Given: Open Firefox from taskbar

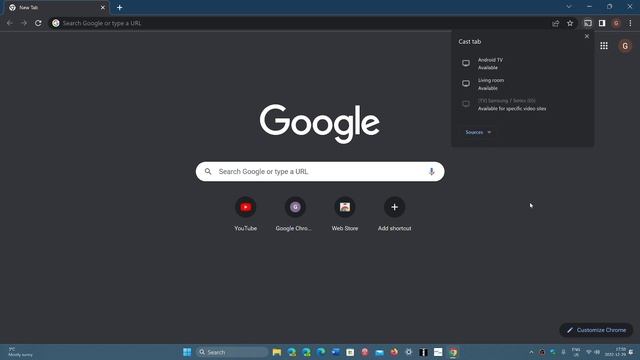Looking at the screenshot, I should click(394, 352).
